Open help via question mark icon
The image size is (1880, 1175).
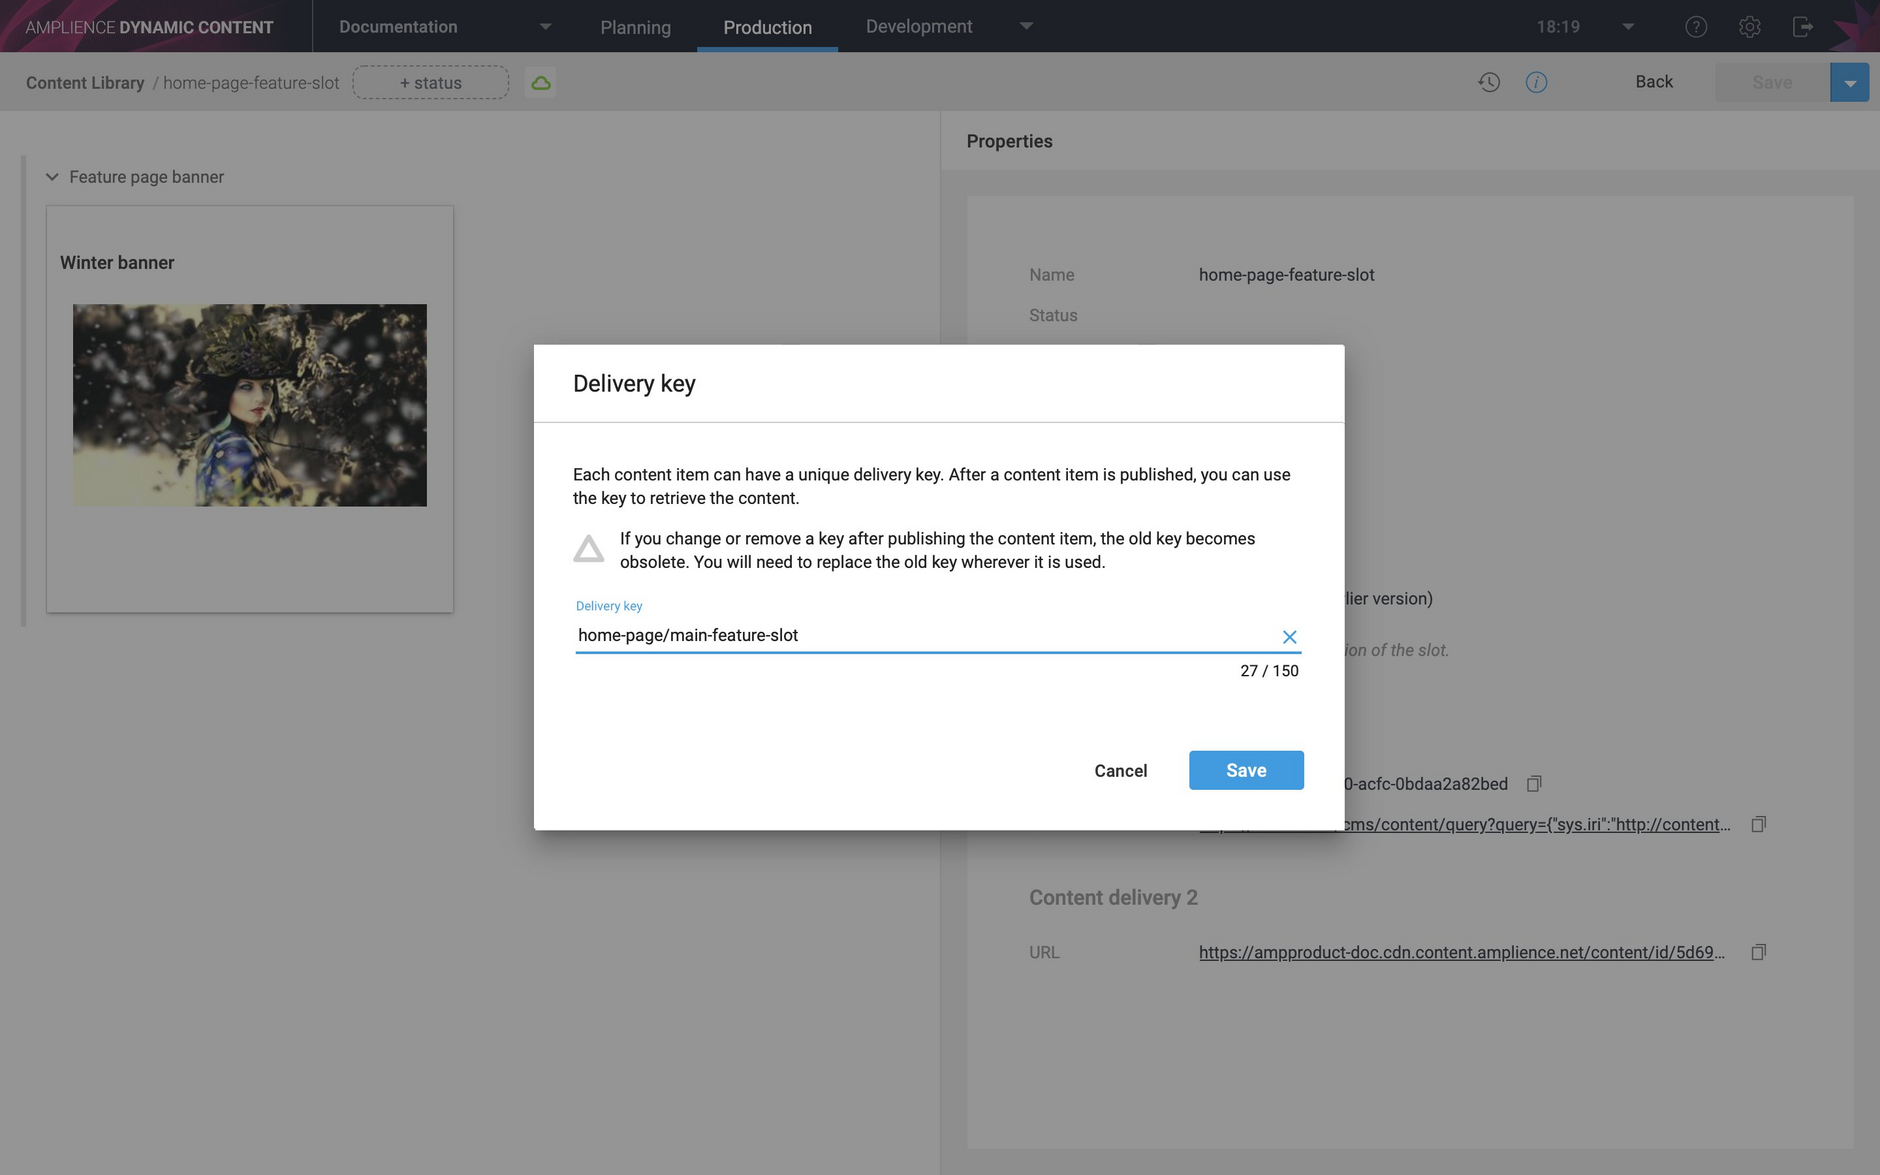point(1695,26)
